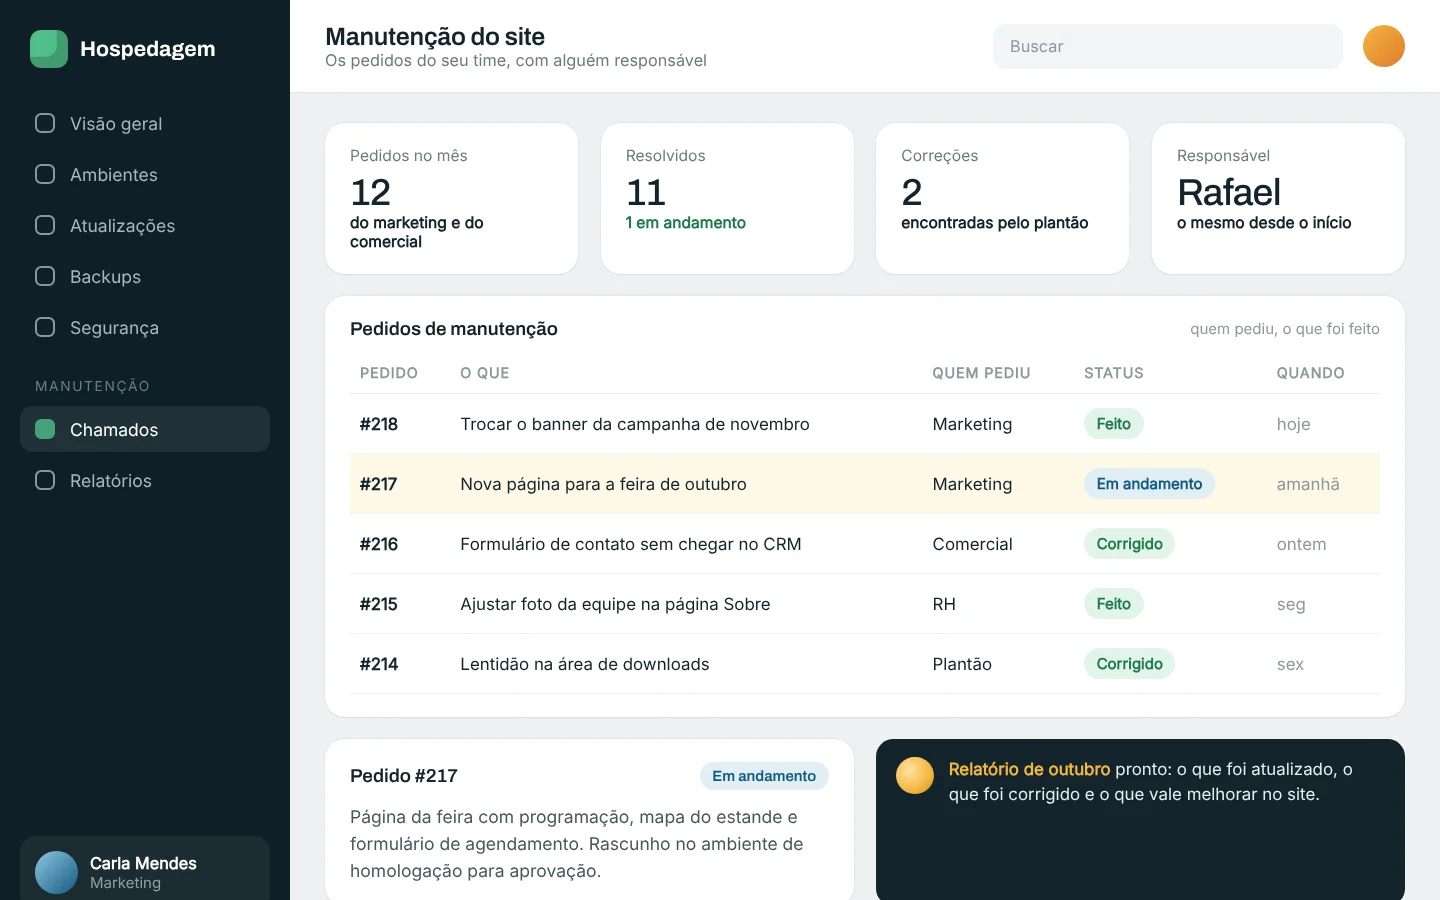This screenshot has height=900, width=1440.
Task: Click the Hospedagem brand name
Action: pos(147,49)
